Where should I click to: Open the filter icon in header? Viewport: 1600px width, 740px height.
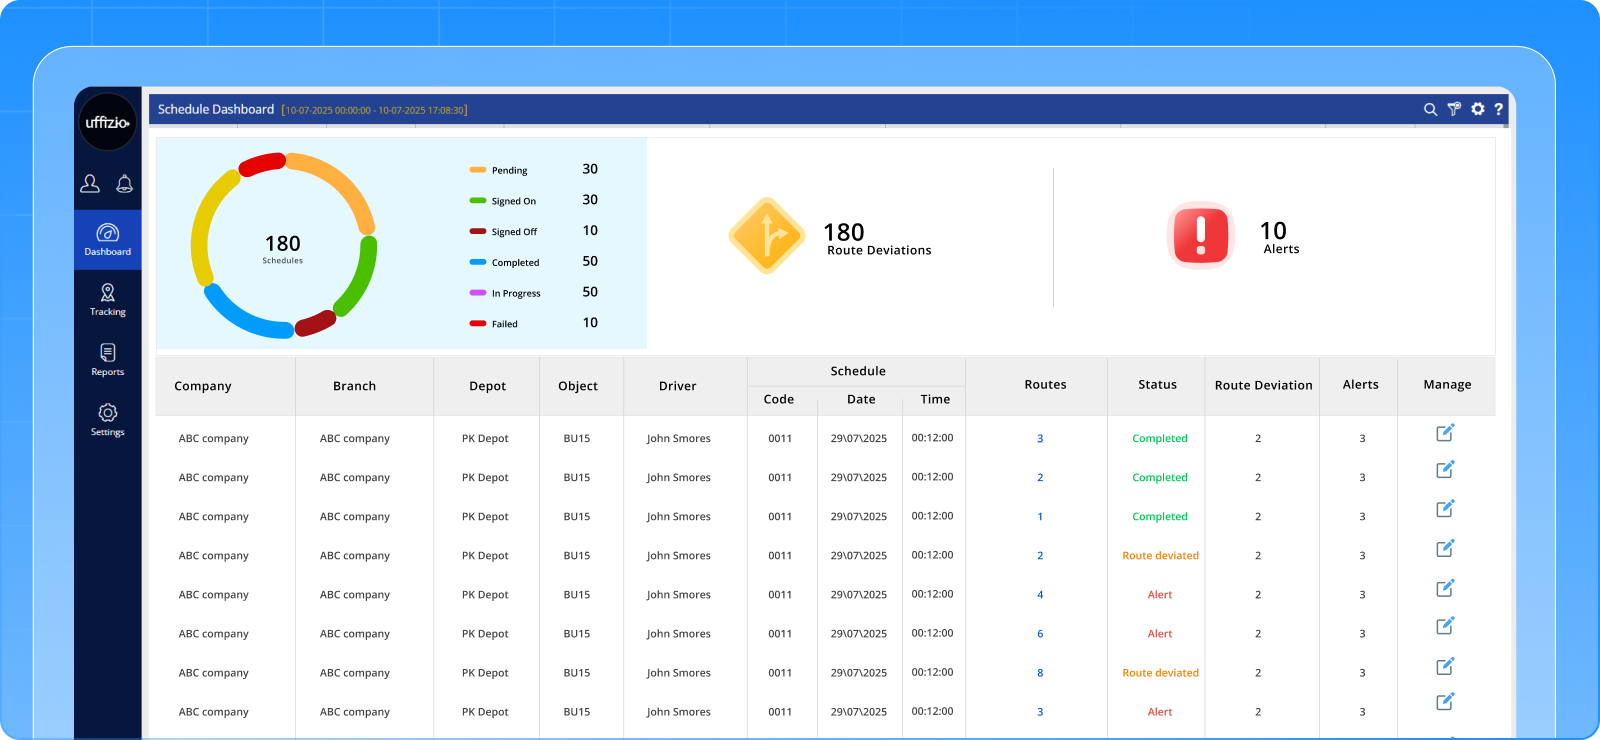coord(1454,109)
